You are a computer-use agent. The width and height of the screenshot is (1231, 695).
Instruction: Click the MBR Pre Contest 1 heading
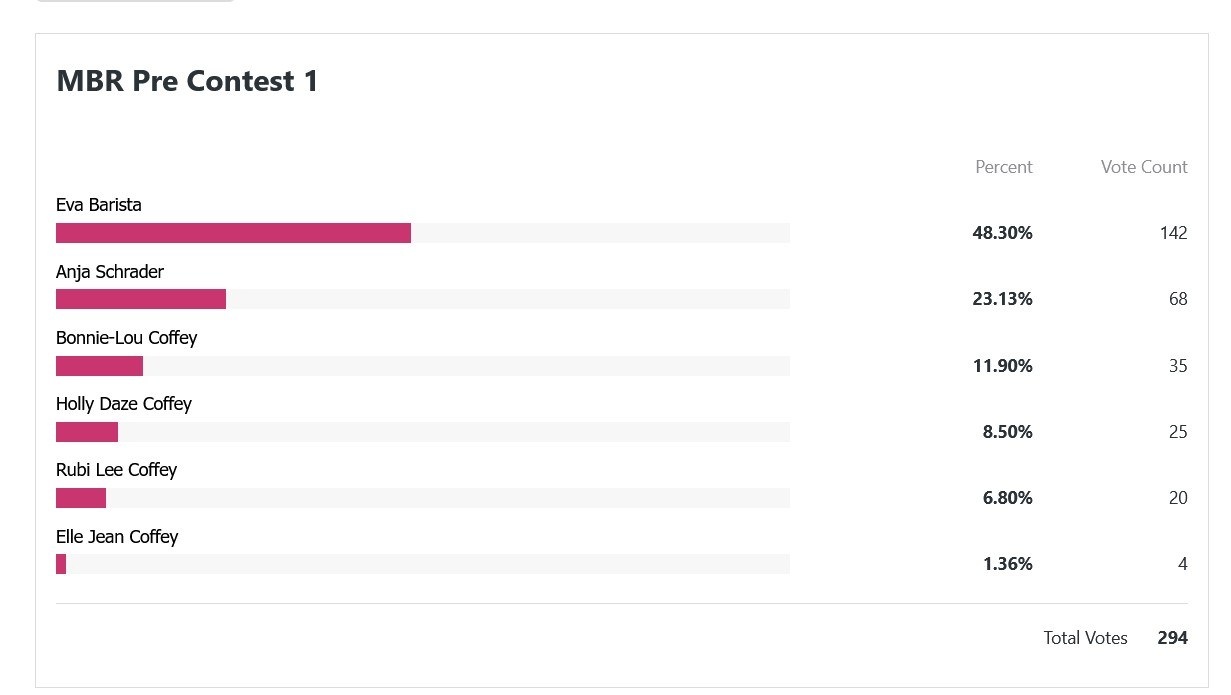tap(187, 81)
